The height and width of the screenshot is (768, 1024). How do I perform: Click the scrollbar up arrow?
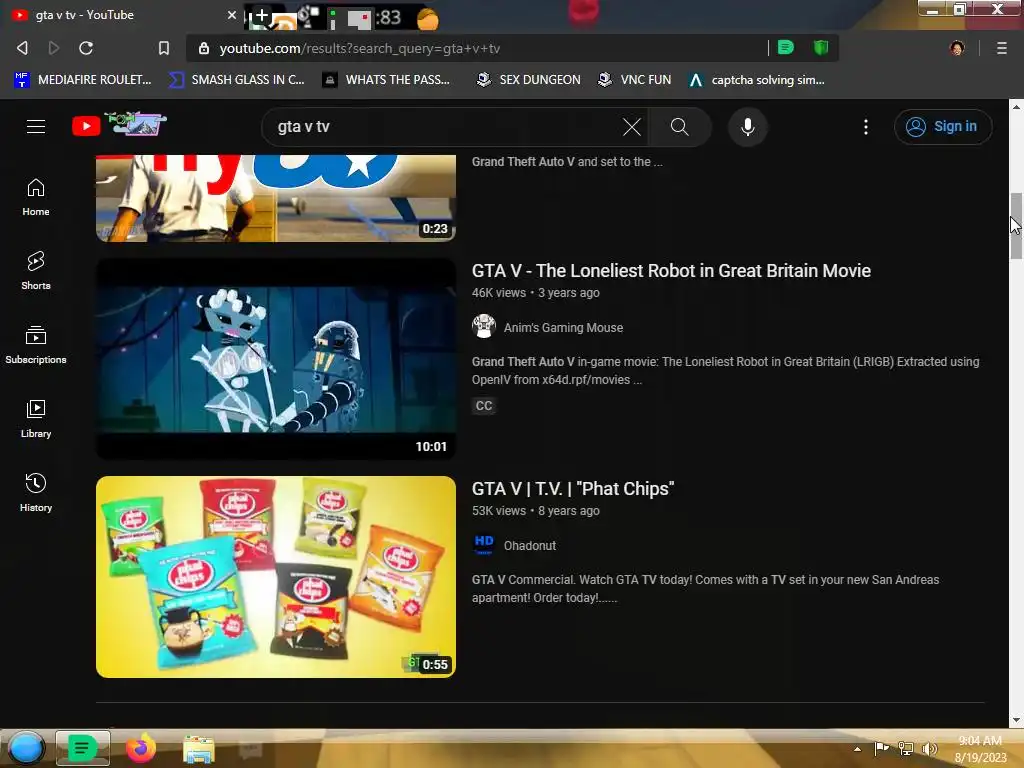[1016, 106]
